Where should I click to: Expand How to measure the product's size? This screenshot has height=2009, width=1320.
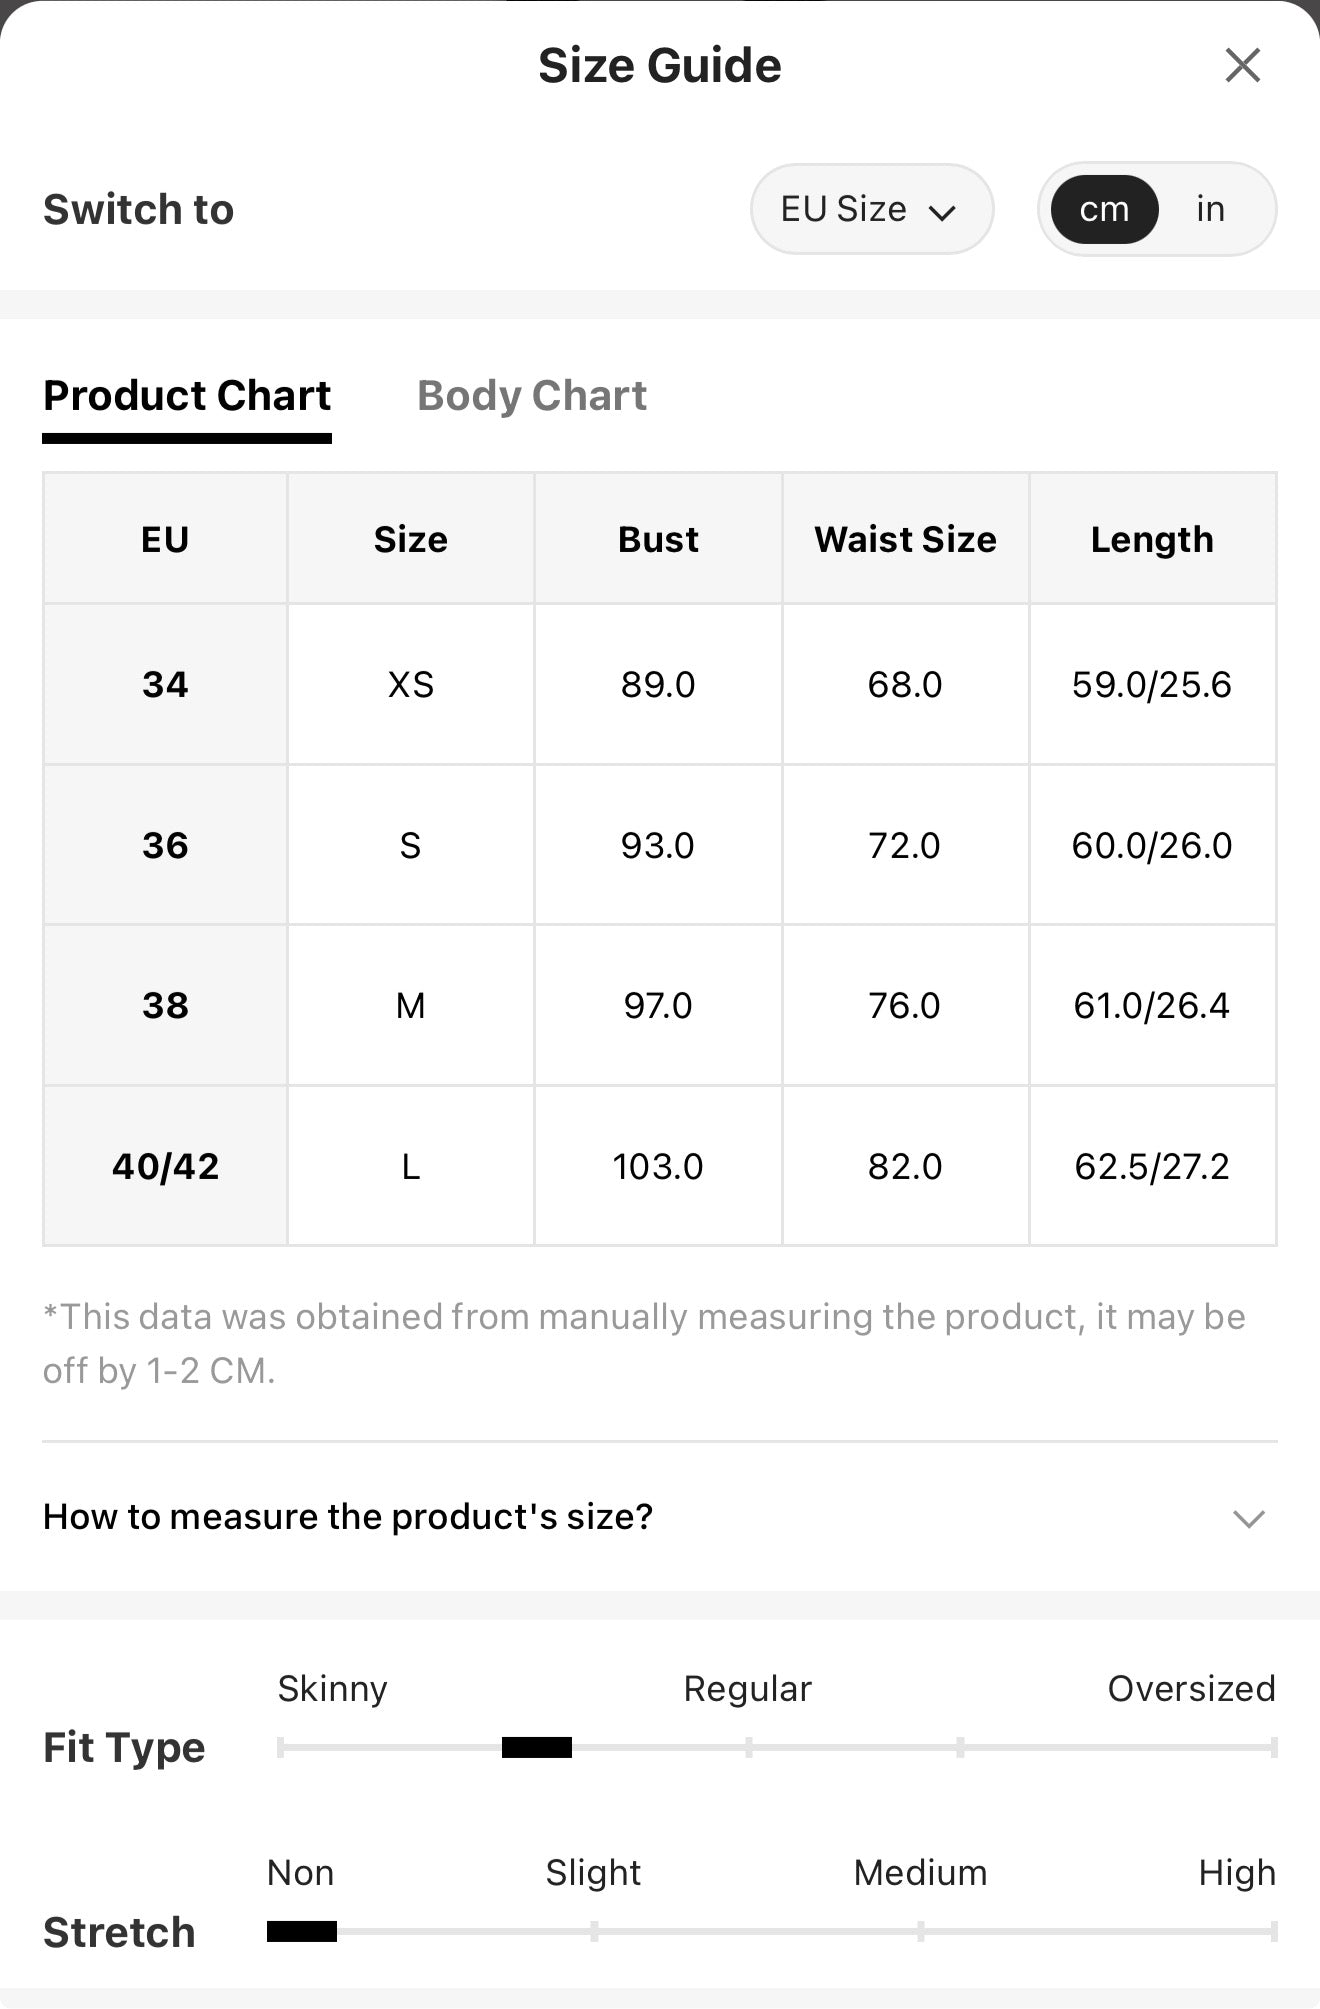coord(659,1517)
